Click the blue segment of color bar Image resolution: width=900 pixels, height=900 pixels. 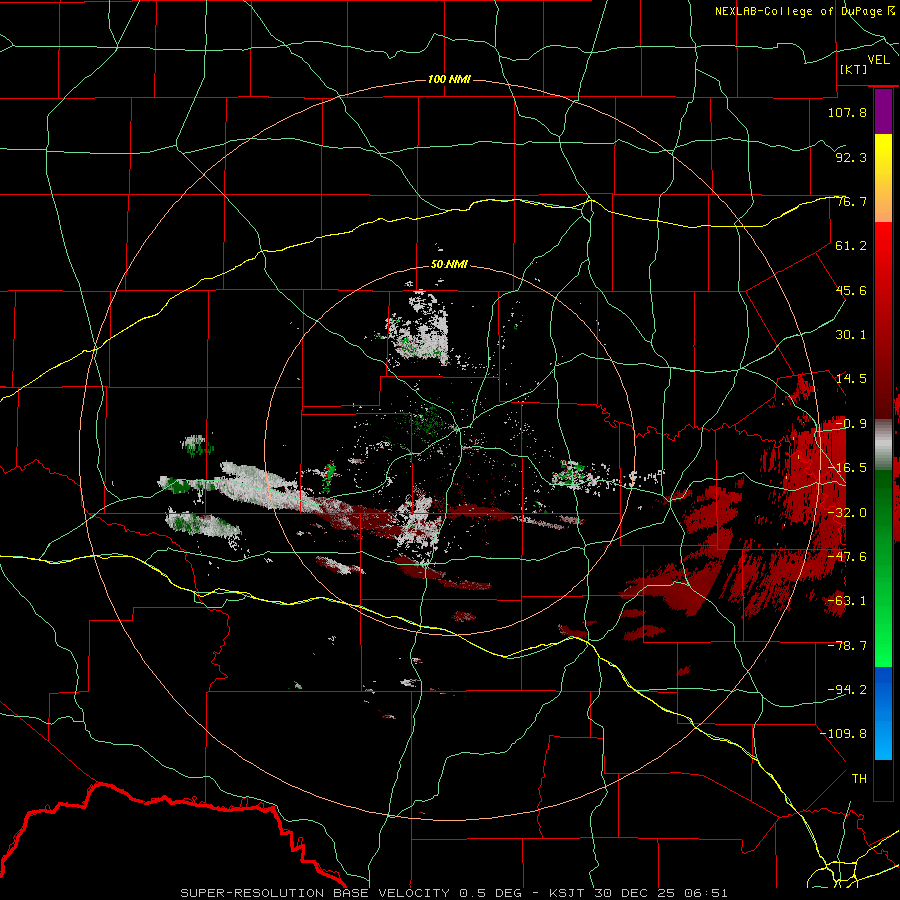883,713
